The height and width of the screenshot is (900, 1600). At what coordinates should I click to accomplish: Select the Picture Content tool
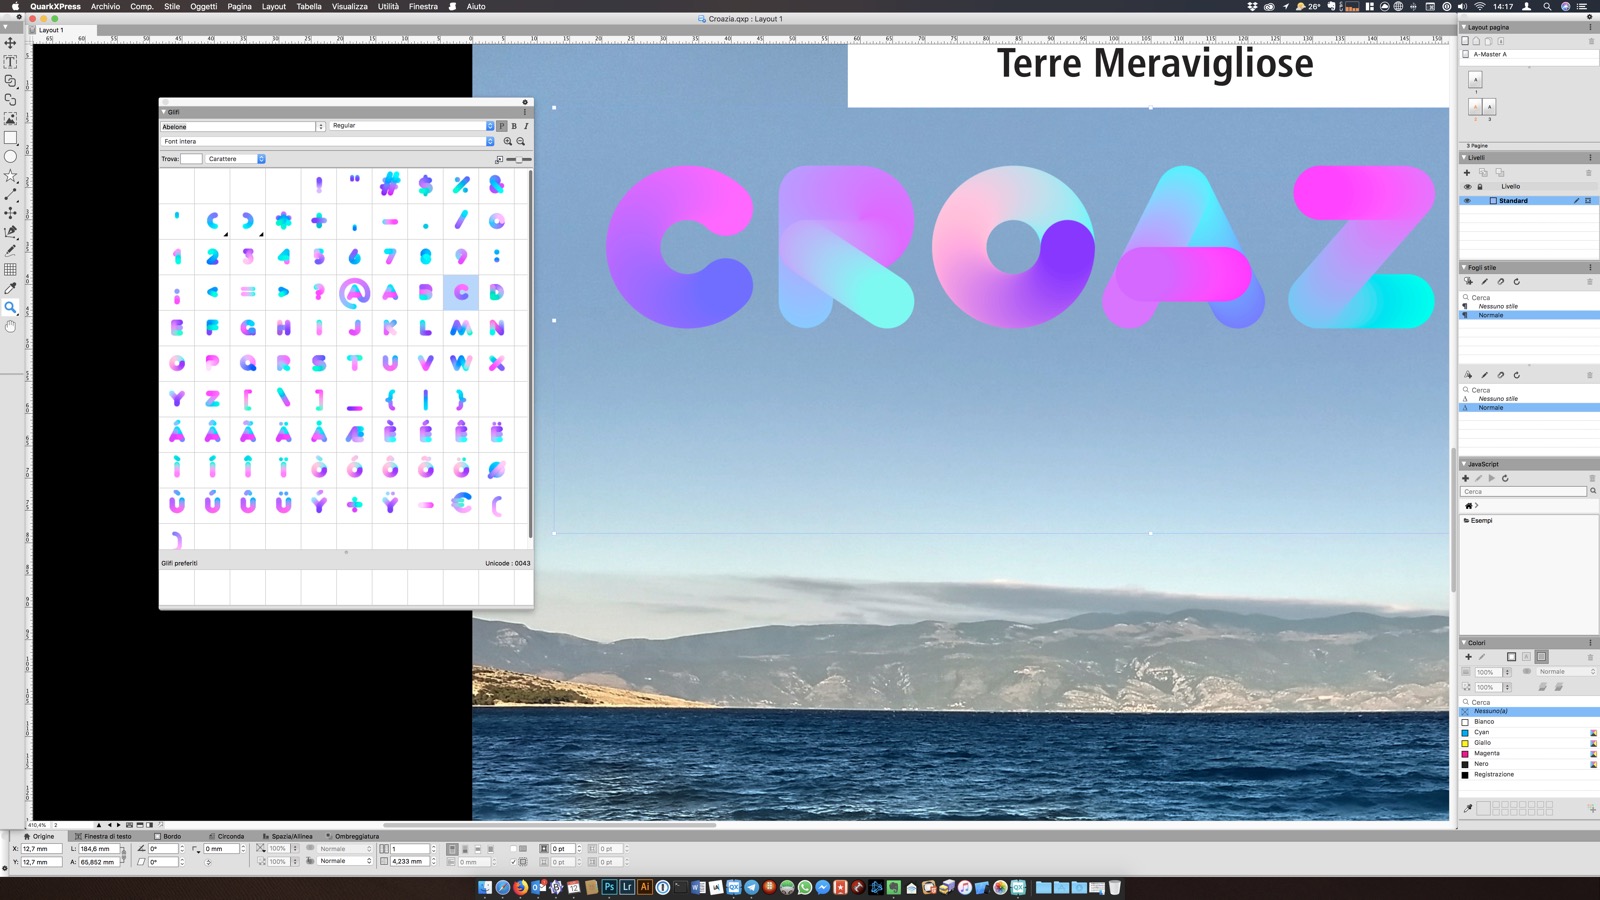(10, 118)
